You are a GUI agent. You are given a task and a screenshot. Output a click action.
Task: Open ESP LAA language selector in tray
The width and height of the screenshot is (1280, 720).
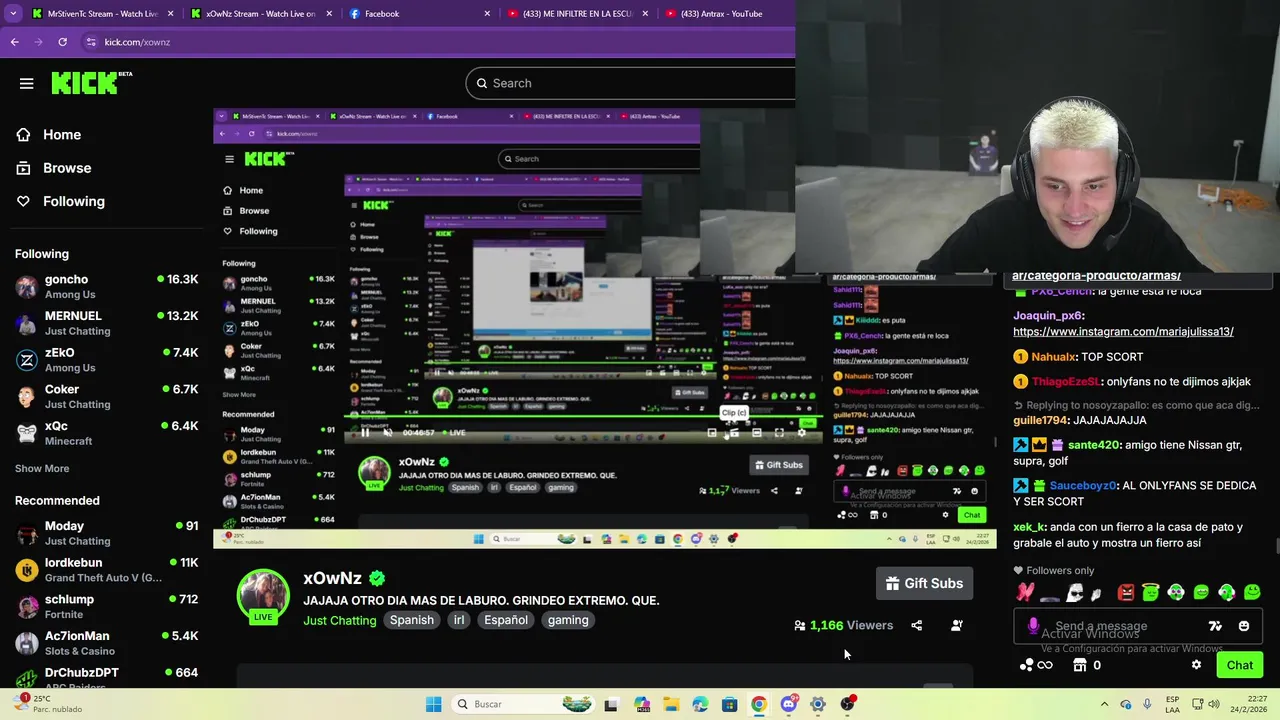point(1172,704)
